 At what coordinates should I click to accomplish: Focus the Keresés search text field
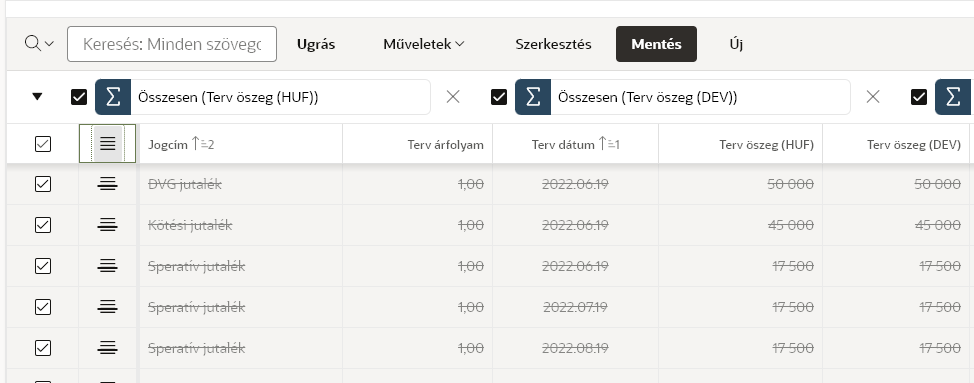tap(171, 44)
